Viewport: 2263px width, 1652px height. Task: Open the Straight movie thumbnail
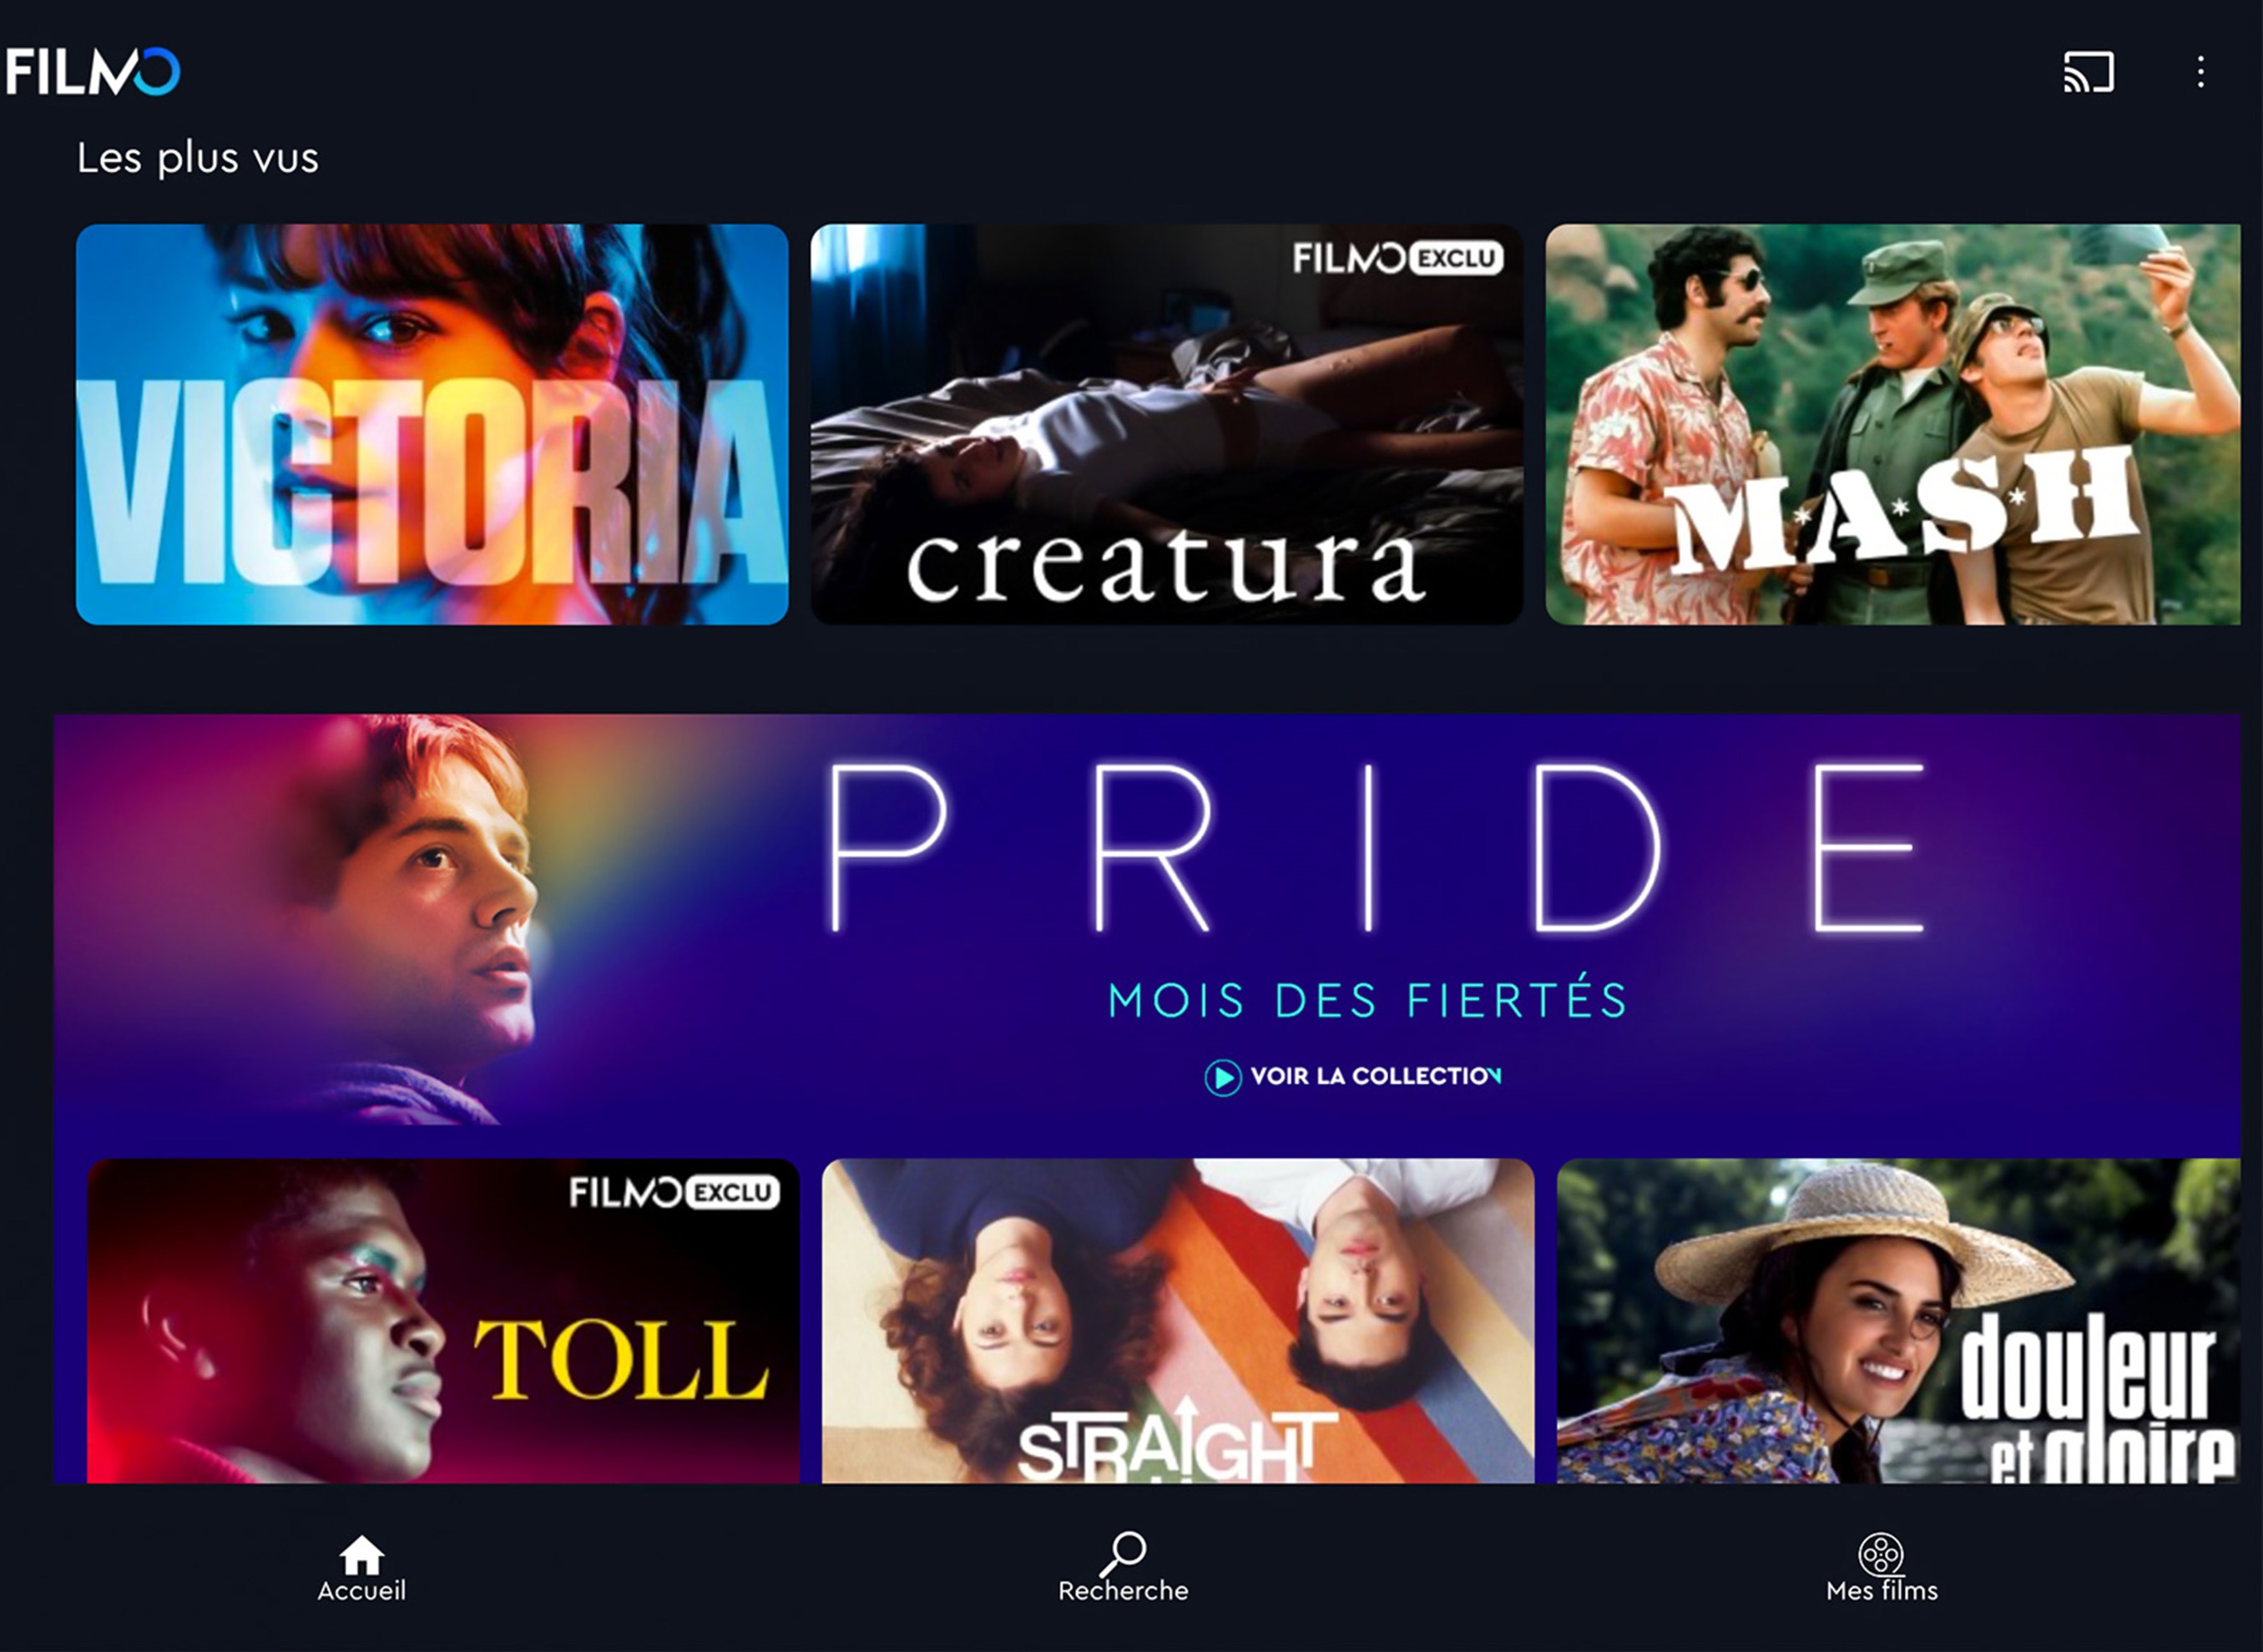1178,1321
